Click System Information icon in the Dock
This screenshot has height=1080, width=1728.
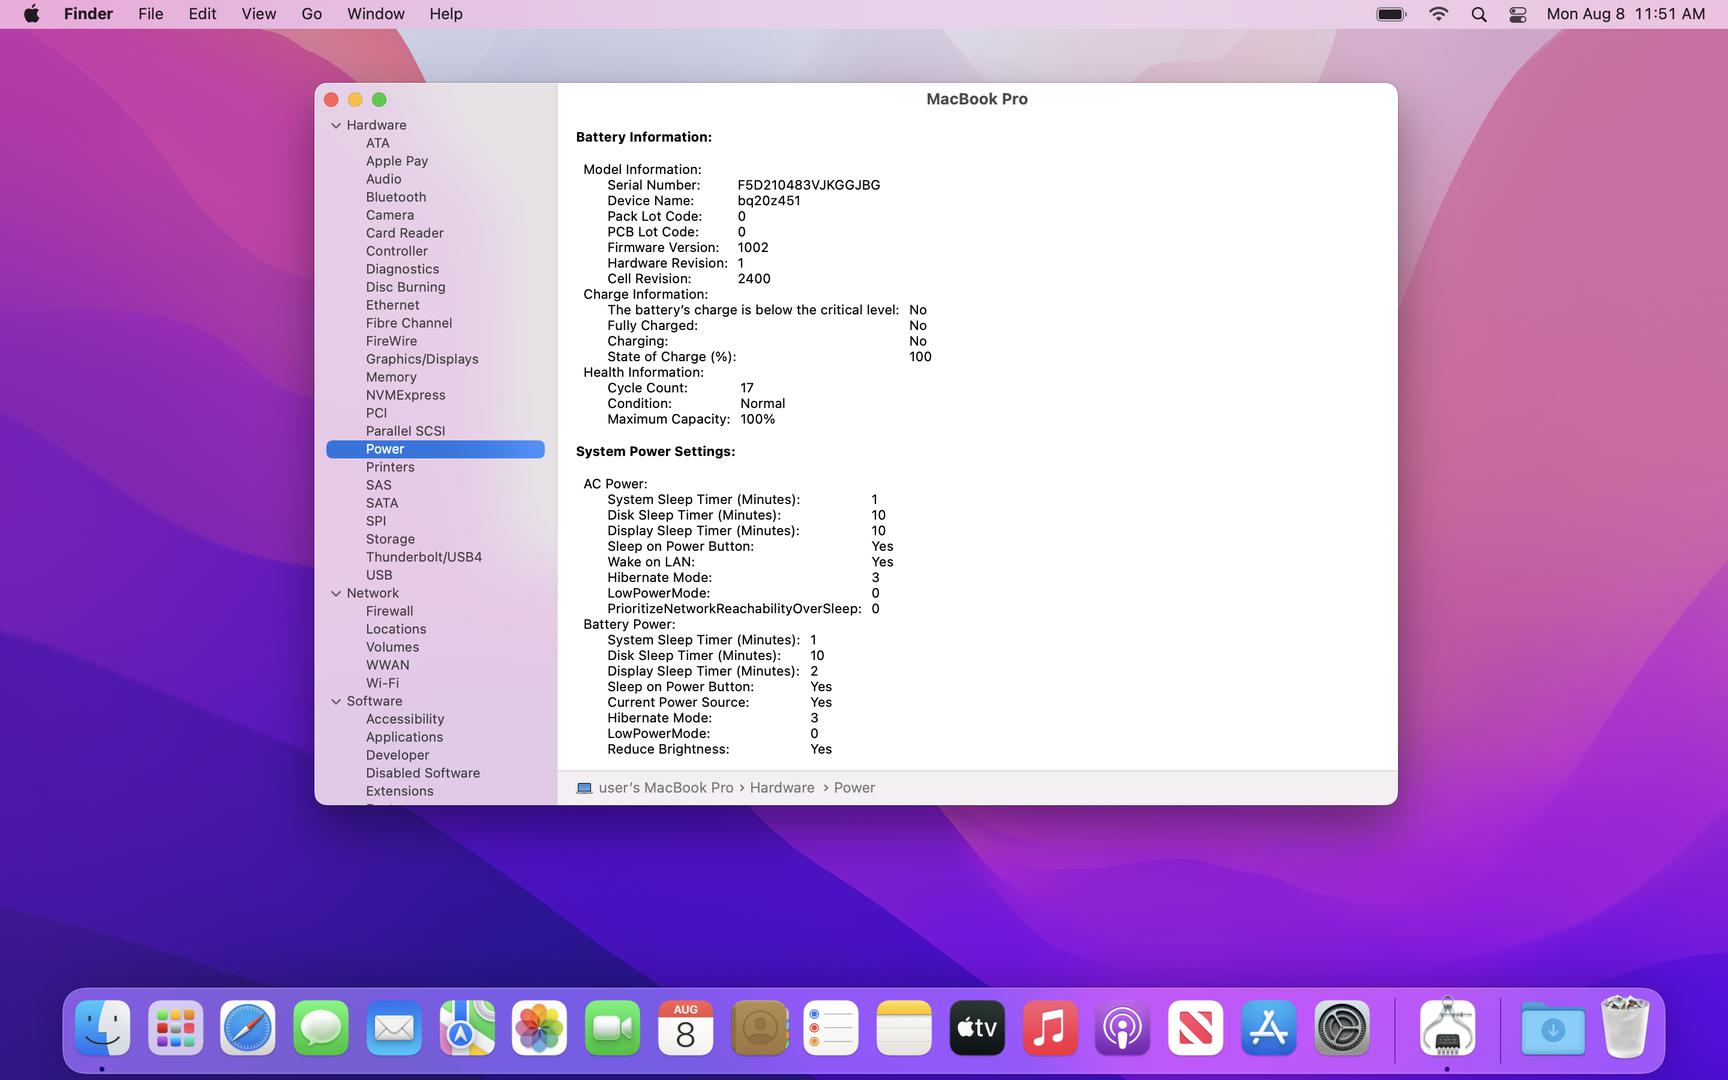click(1447, 1028)
